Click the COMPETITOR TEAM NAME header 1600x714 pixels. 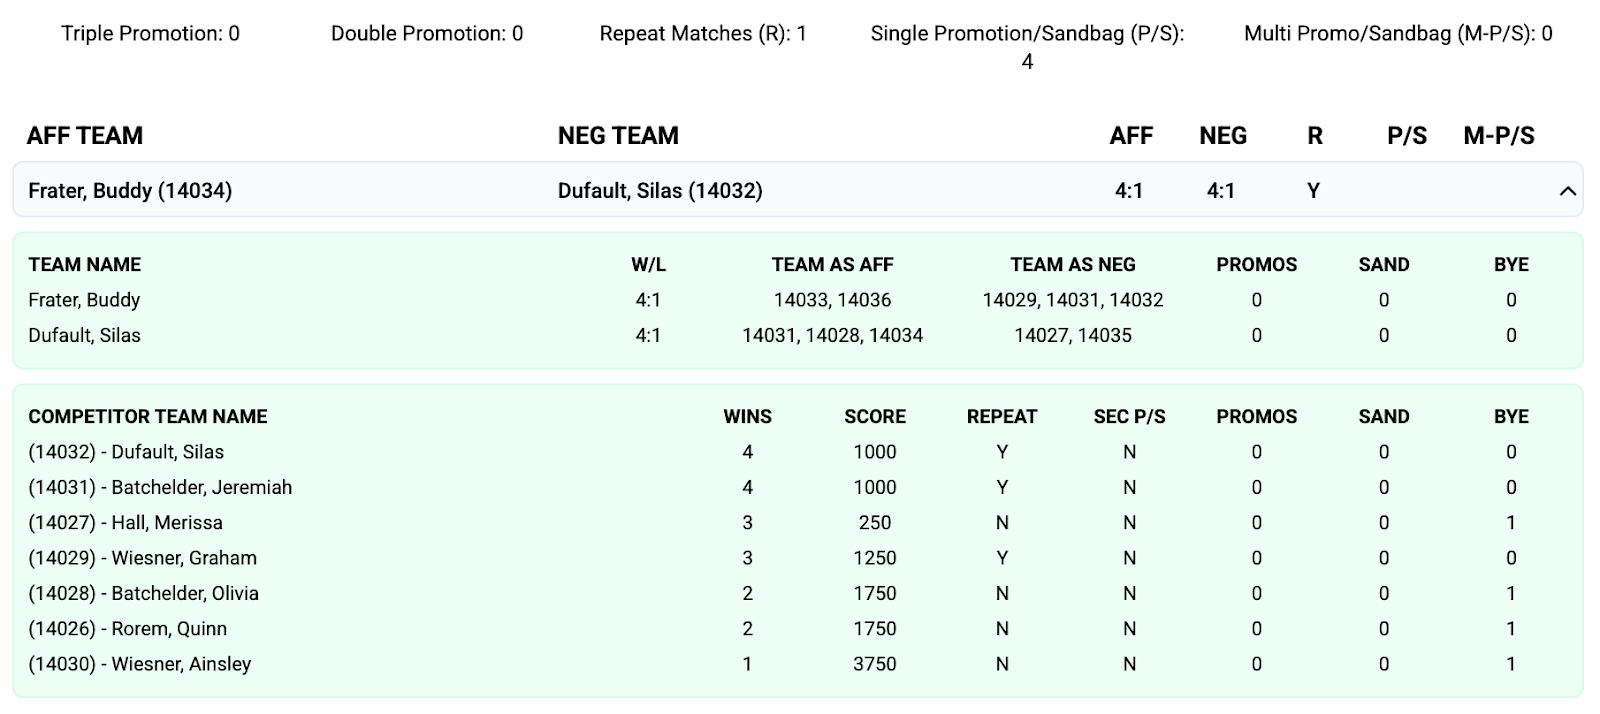pyautogui.click(x=148, y=417)
